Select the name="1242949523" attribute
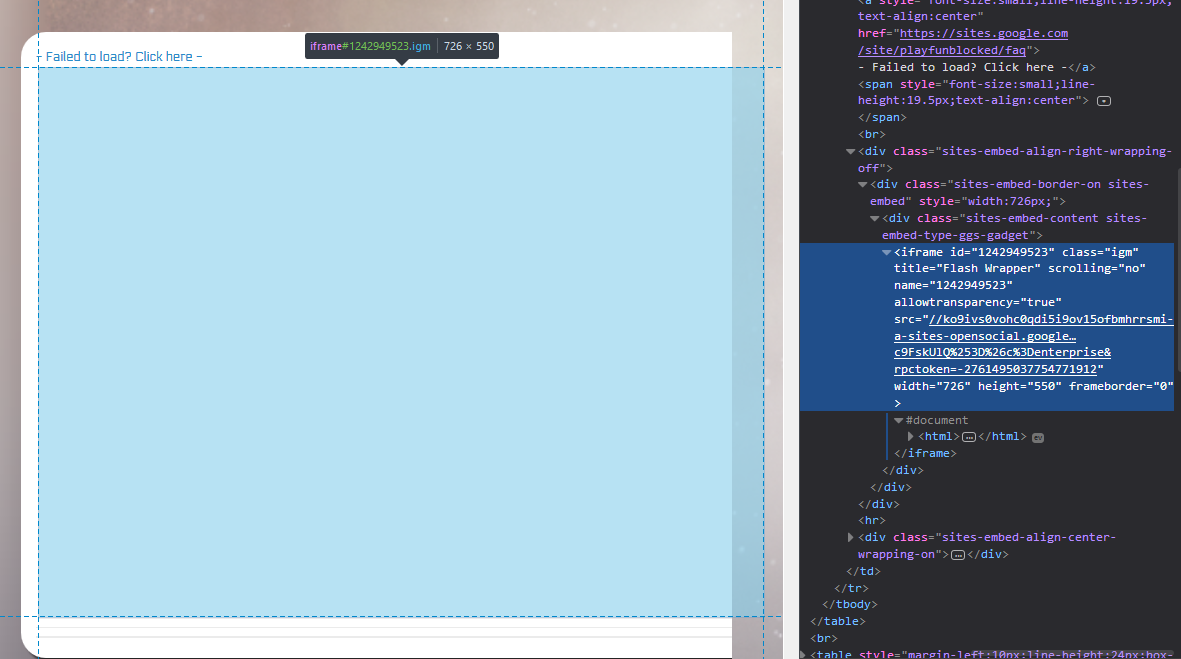1181x659 pixels. coord(954,285)
